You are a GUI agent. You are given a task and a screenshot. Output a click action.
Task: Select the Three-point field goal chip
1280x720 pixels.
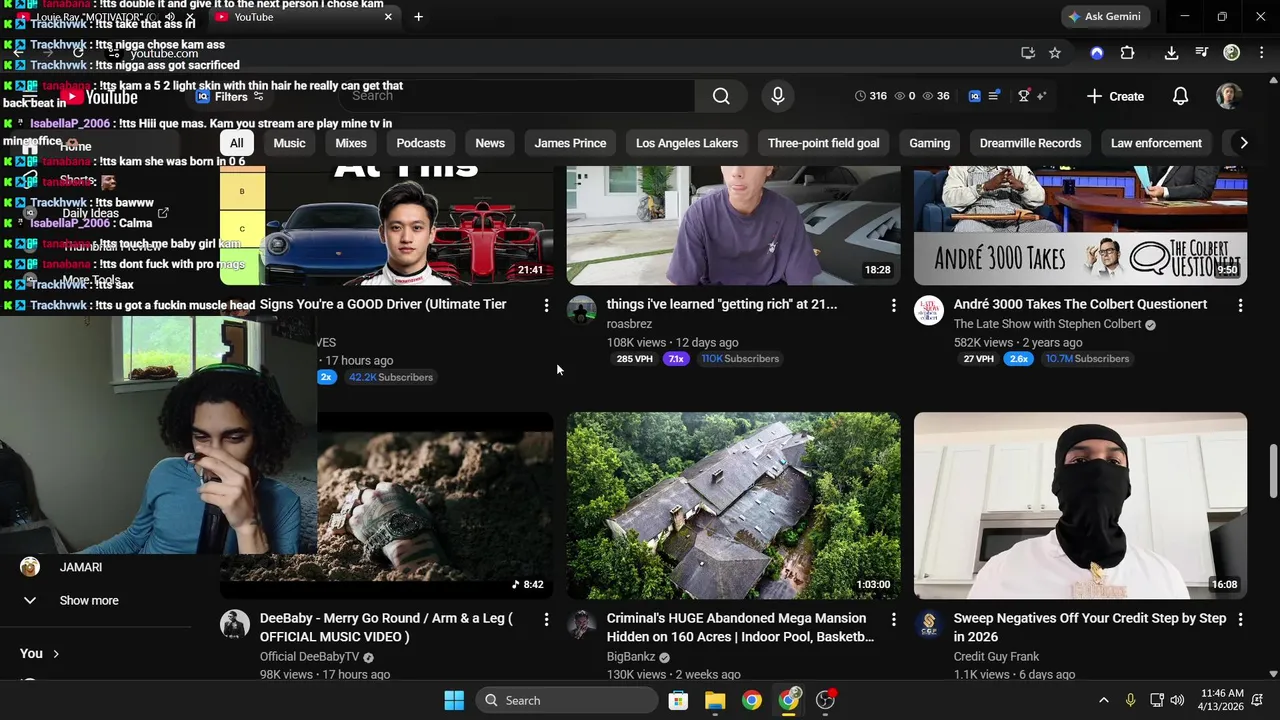tap(824, 143)
